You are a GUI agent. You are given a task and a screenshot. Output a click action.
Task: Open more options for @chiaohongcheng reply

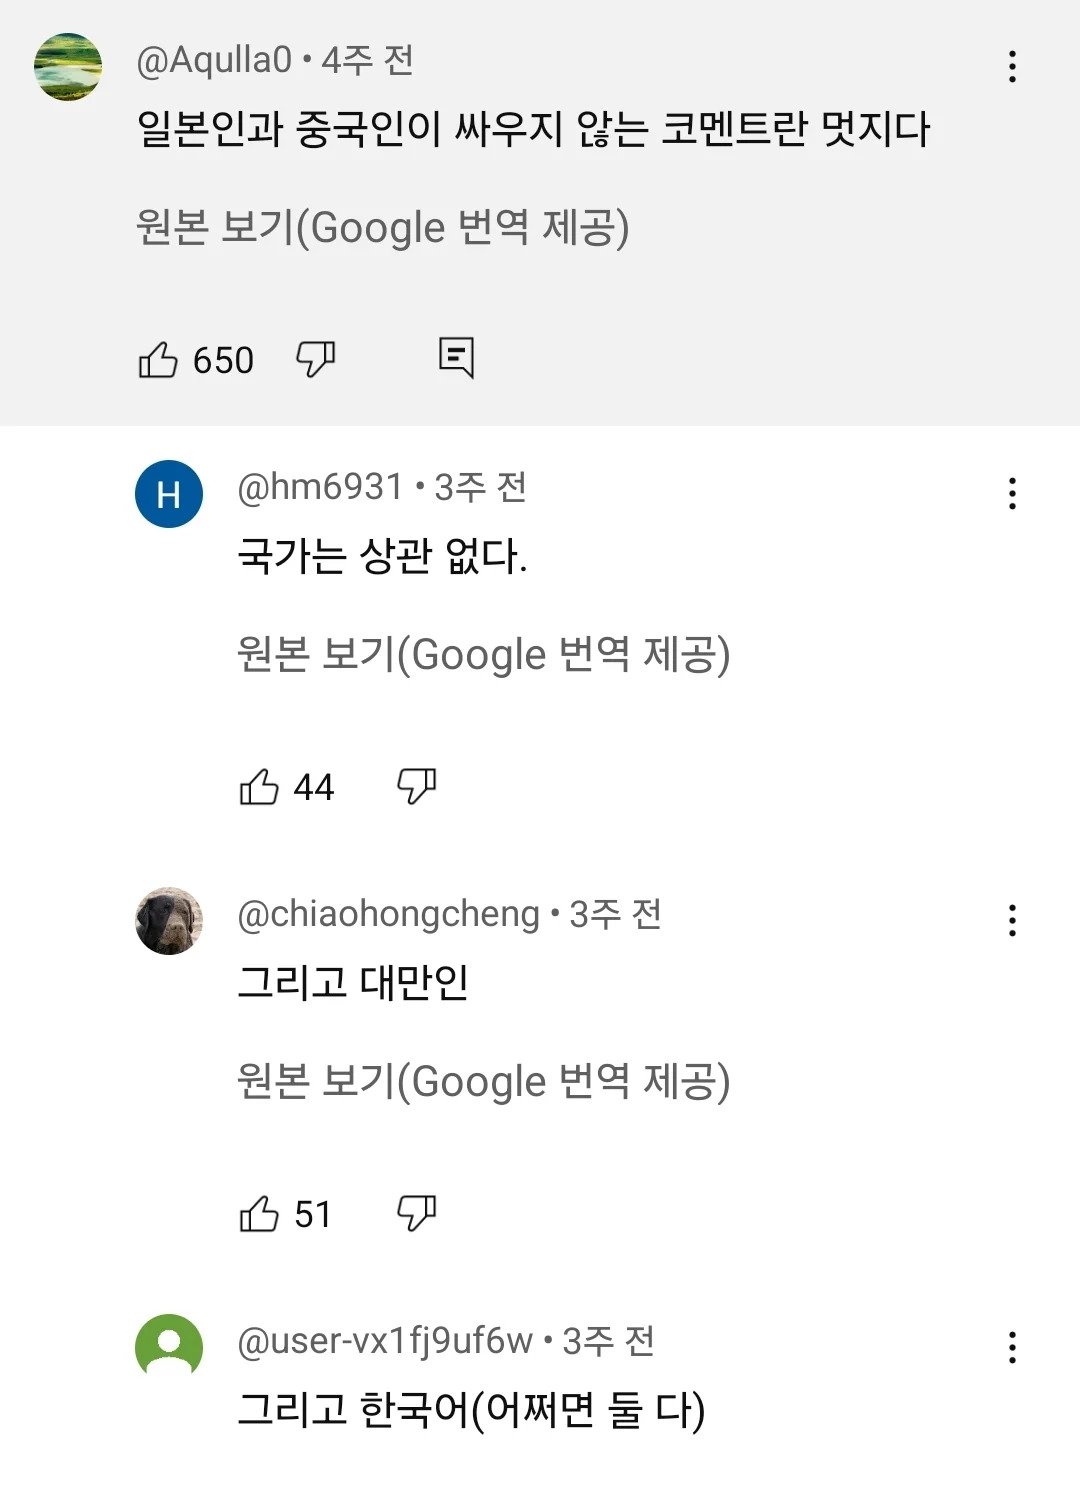[1012, 920]
